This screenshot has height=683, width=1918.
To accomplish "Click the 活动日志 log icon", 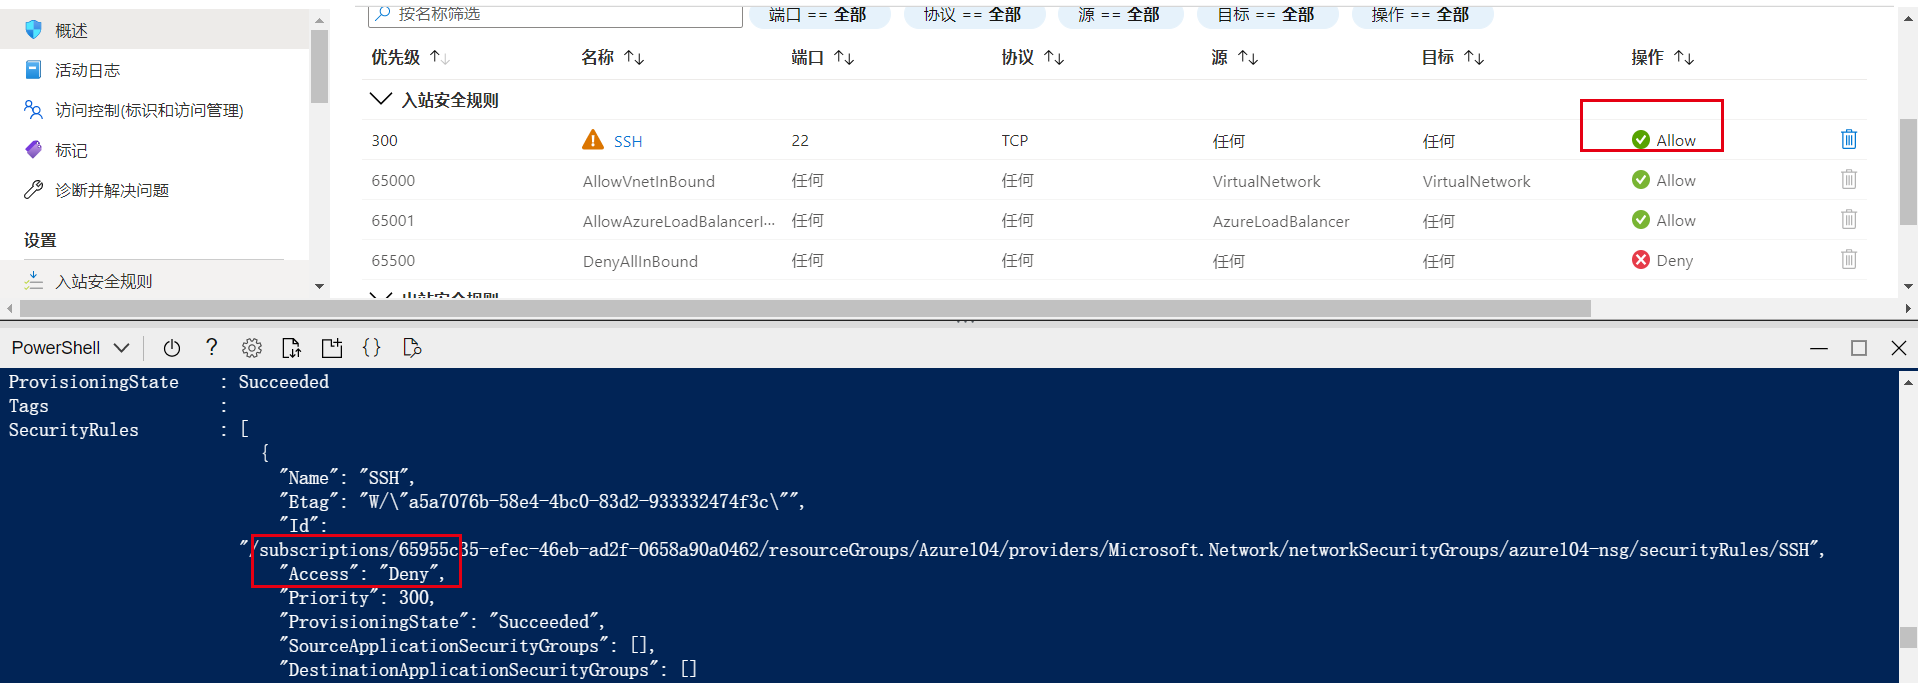I will 33,70.
